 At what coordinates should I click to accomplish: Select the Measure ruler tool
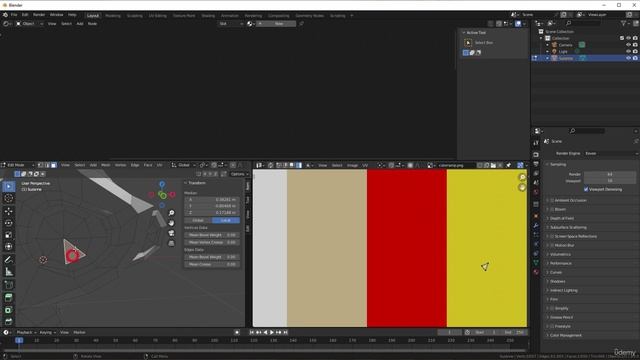[x=9, y=272]
